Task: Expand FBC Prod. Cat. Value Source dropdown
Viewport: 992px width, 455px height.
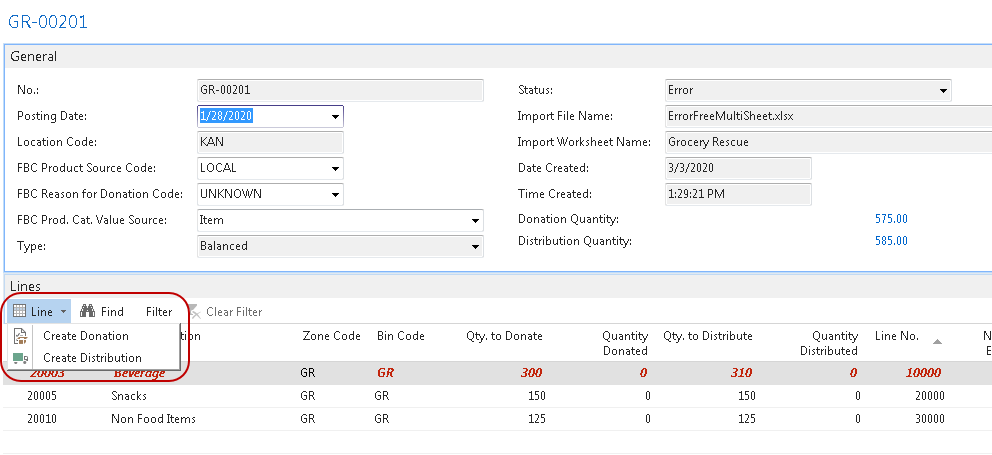Action: tap(475, 220)
